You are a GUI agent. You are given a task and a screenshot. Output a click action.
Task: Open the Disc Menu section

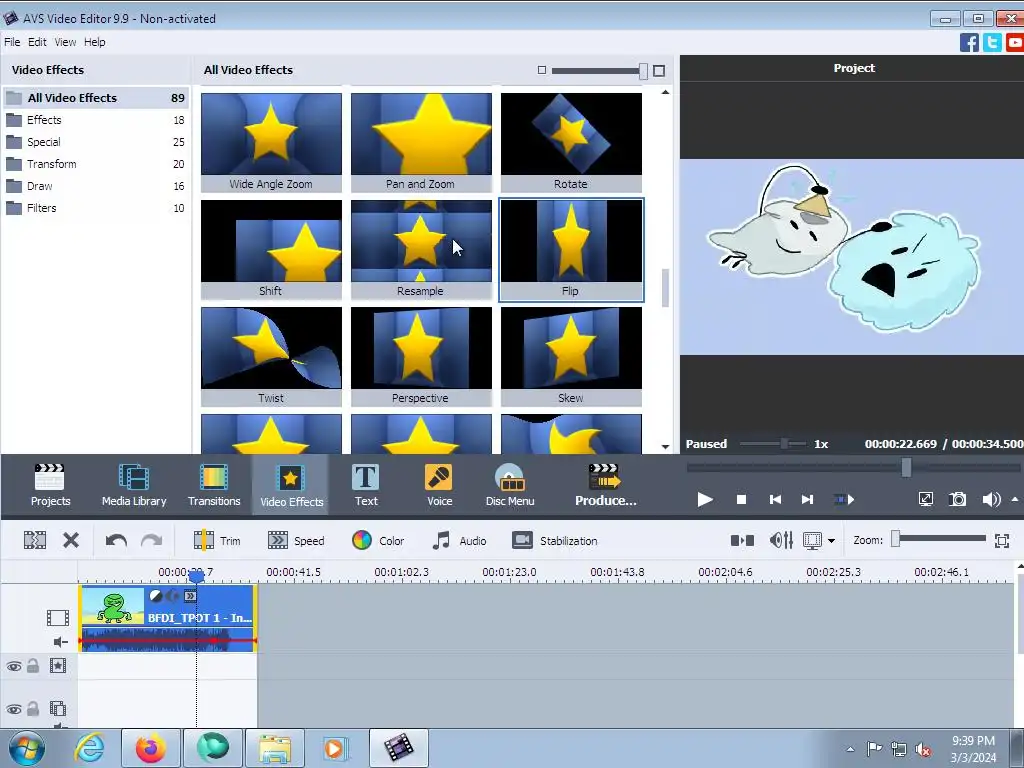(x=510, y=485)
